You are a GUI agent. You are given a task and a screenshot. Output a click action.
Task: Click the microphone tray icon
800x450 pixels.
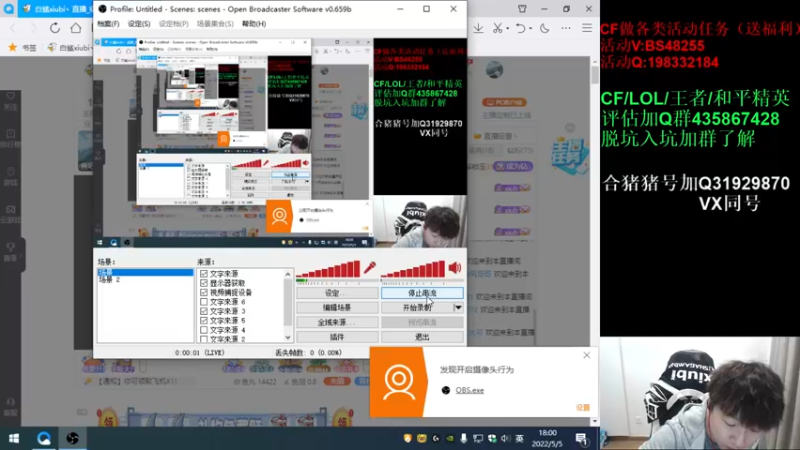click(463, 438)
